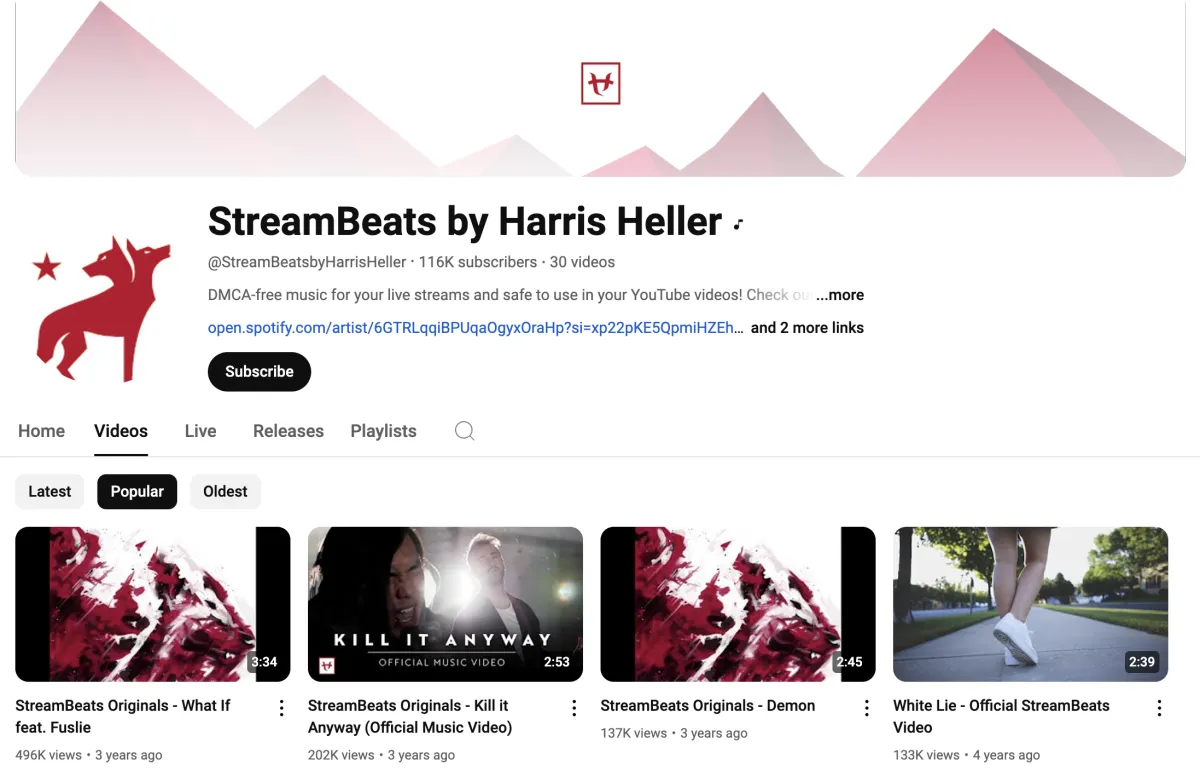
Task: Open options menu for What If video
Action: (x=282, y=708)
